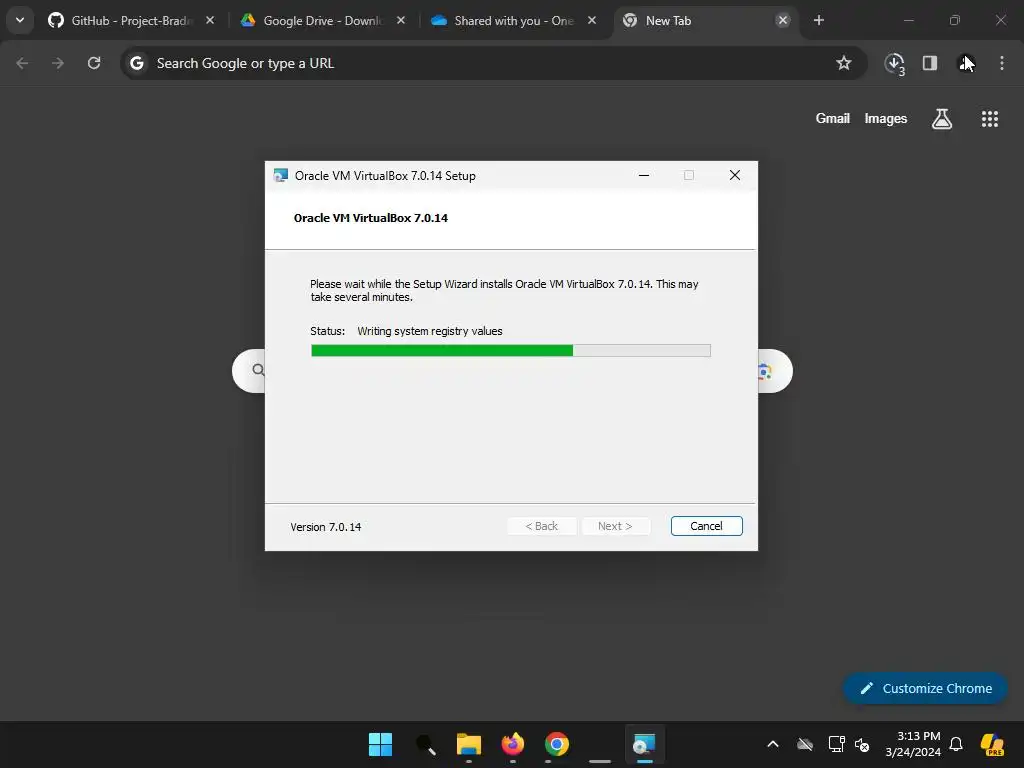Click the OneDrive cloud tray icon
This screenshot has width=1024, height=768.
[805, 744]
